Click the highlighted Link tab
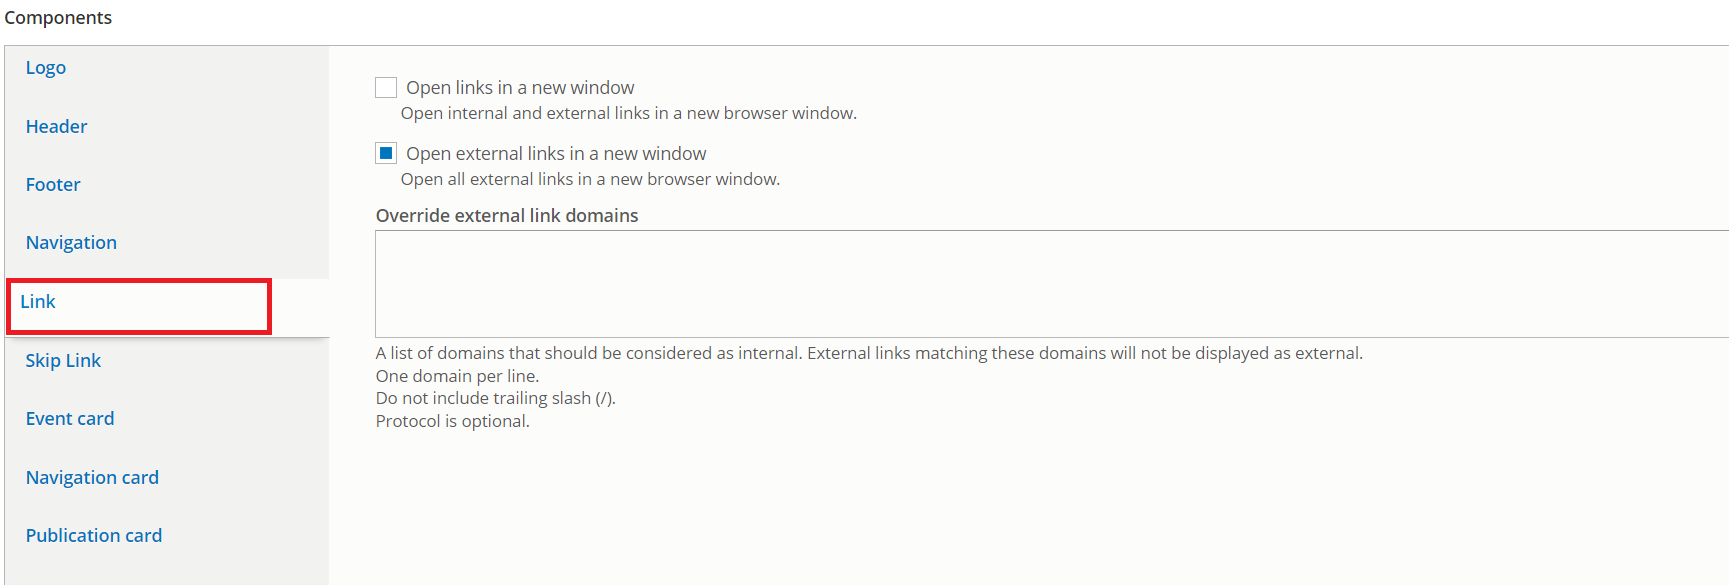 [x=37, y=301]
